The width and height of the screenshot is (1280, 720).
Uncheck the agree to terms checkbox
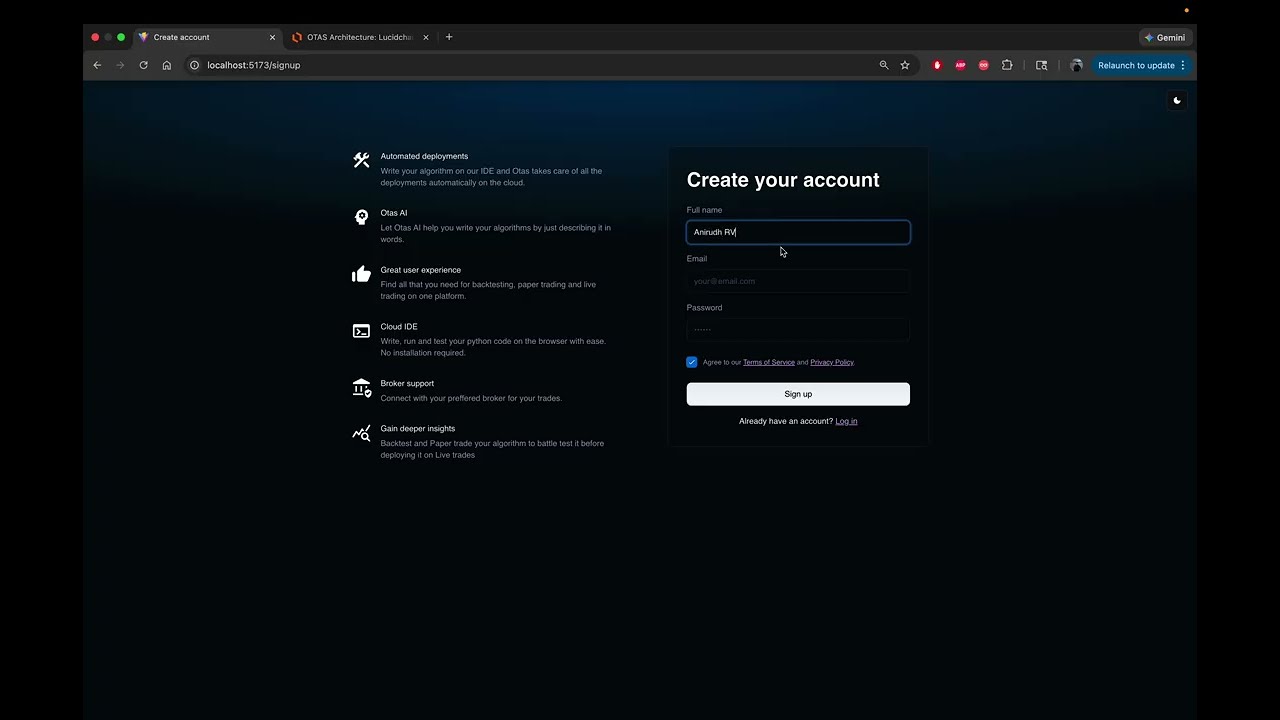(x=692, y=362)
